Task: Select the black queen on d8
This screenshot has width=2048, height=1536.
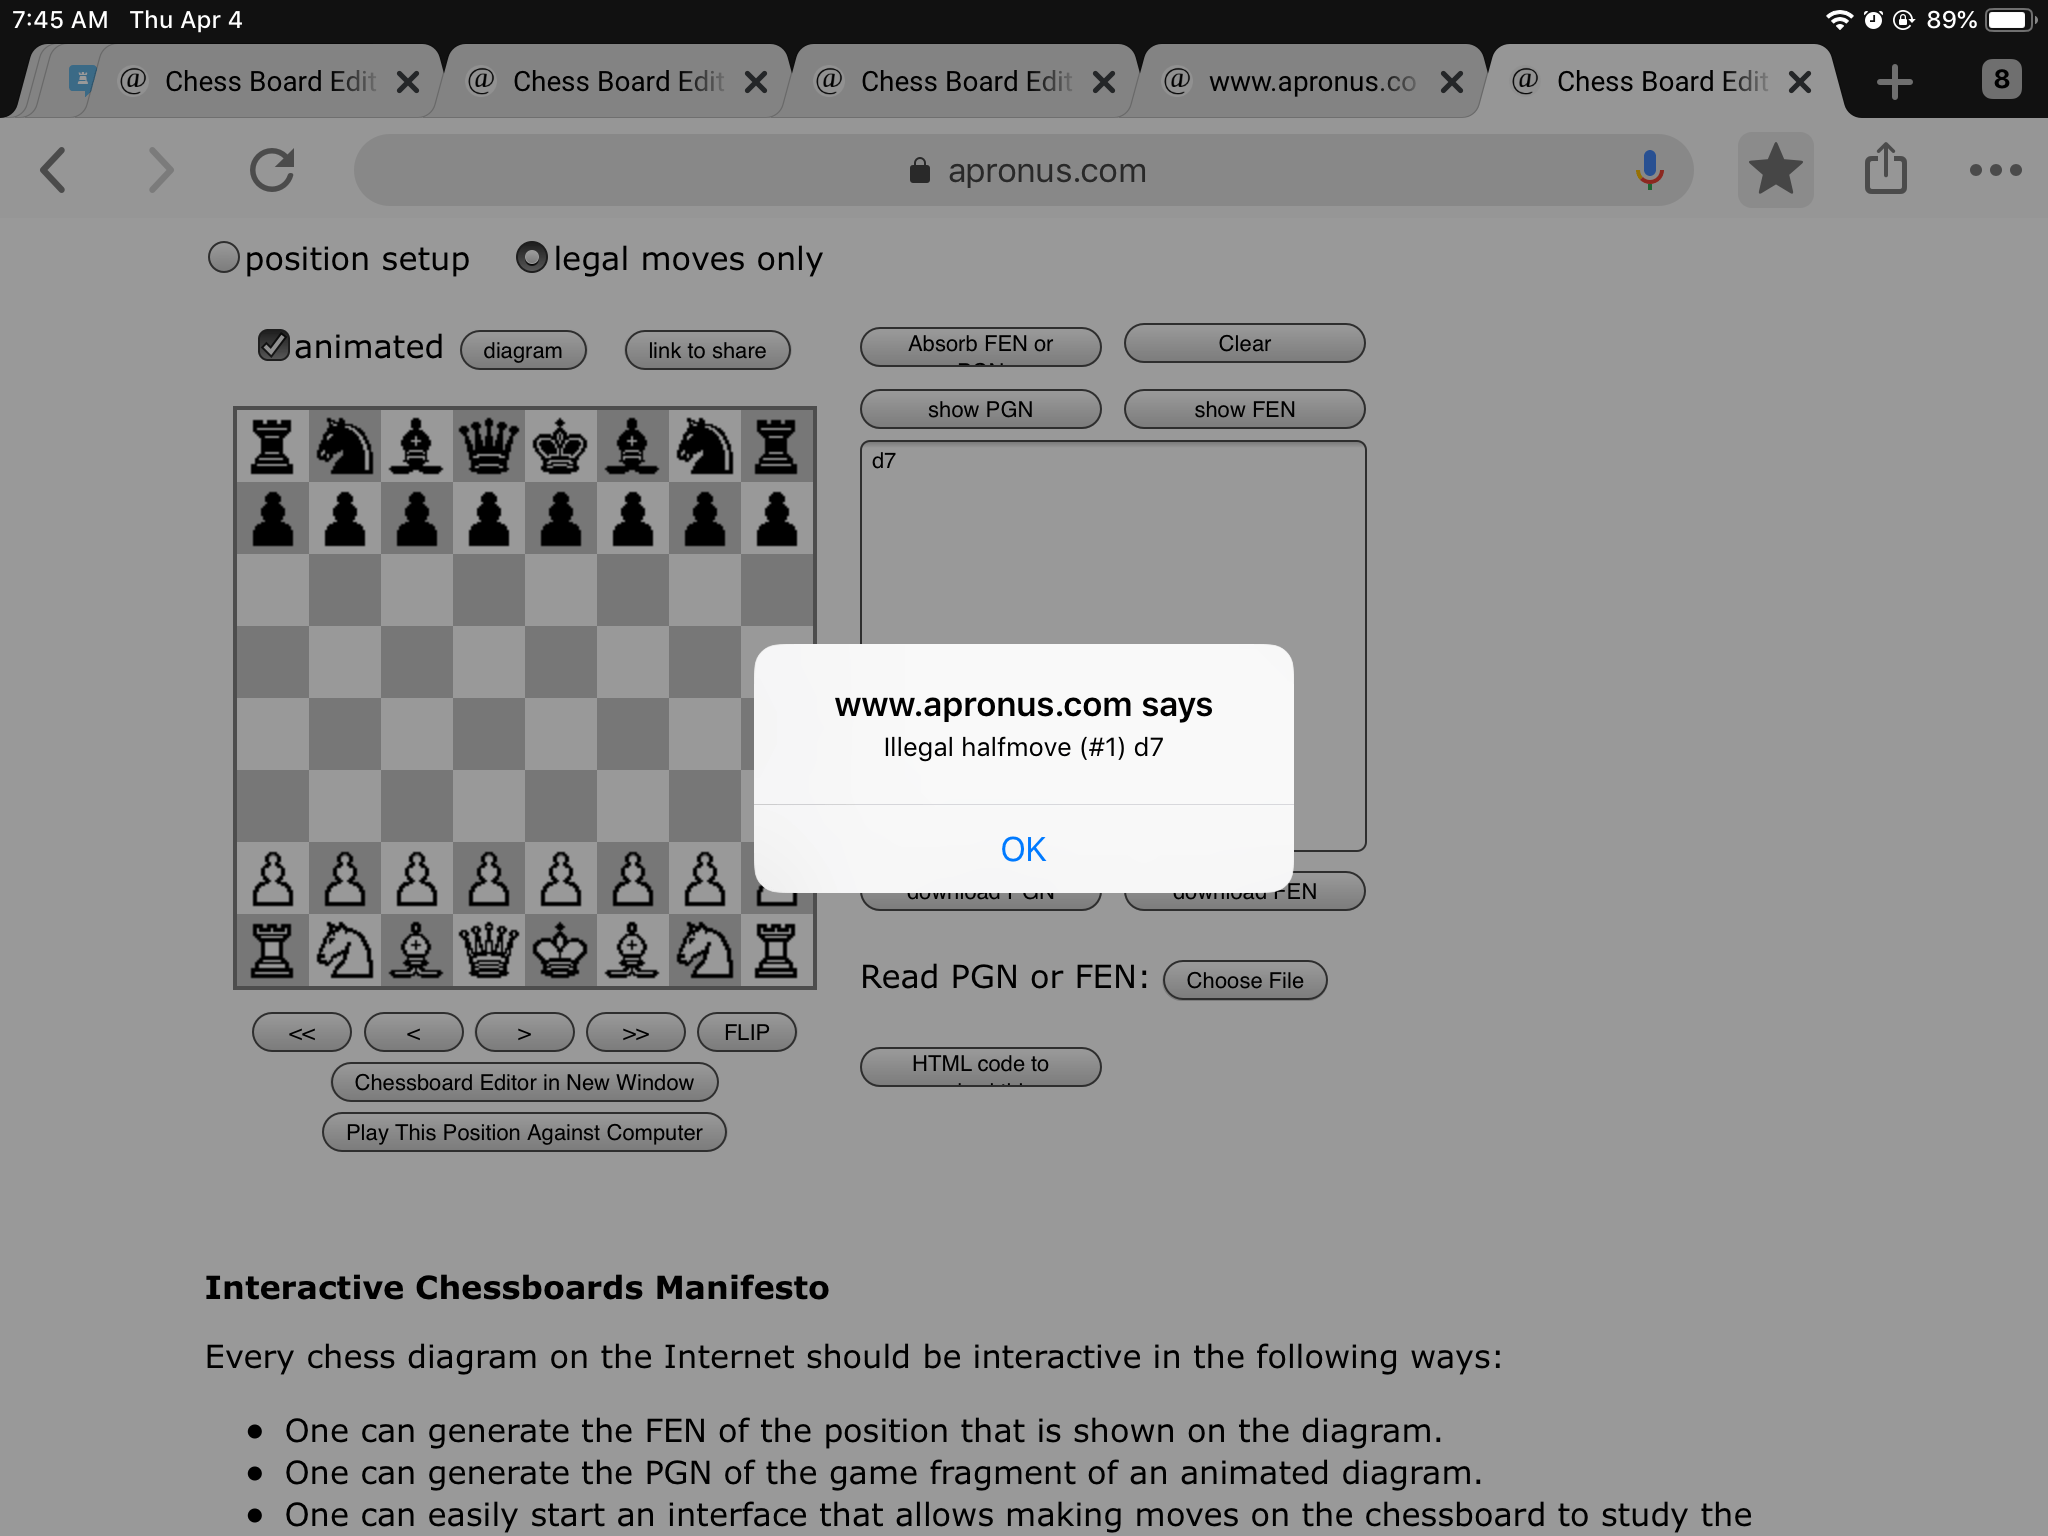Action: (x=489, y=446)
